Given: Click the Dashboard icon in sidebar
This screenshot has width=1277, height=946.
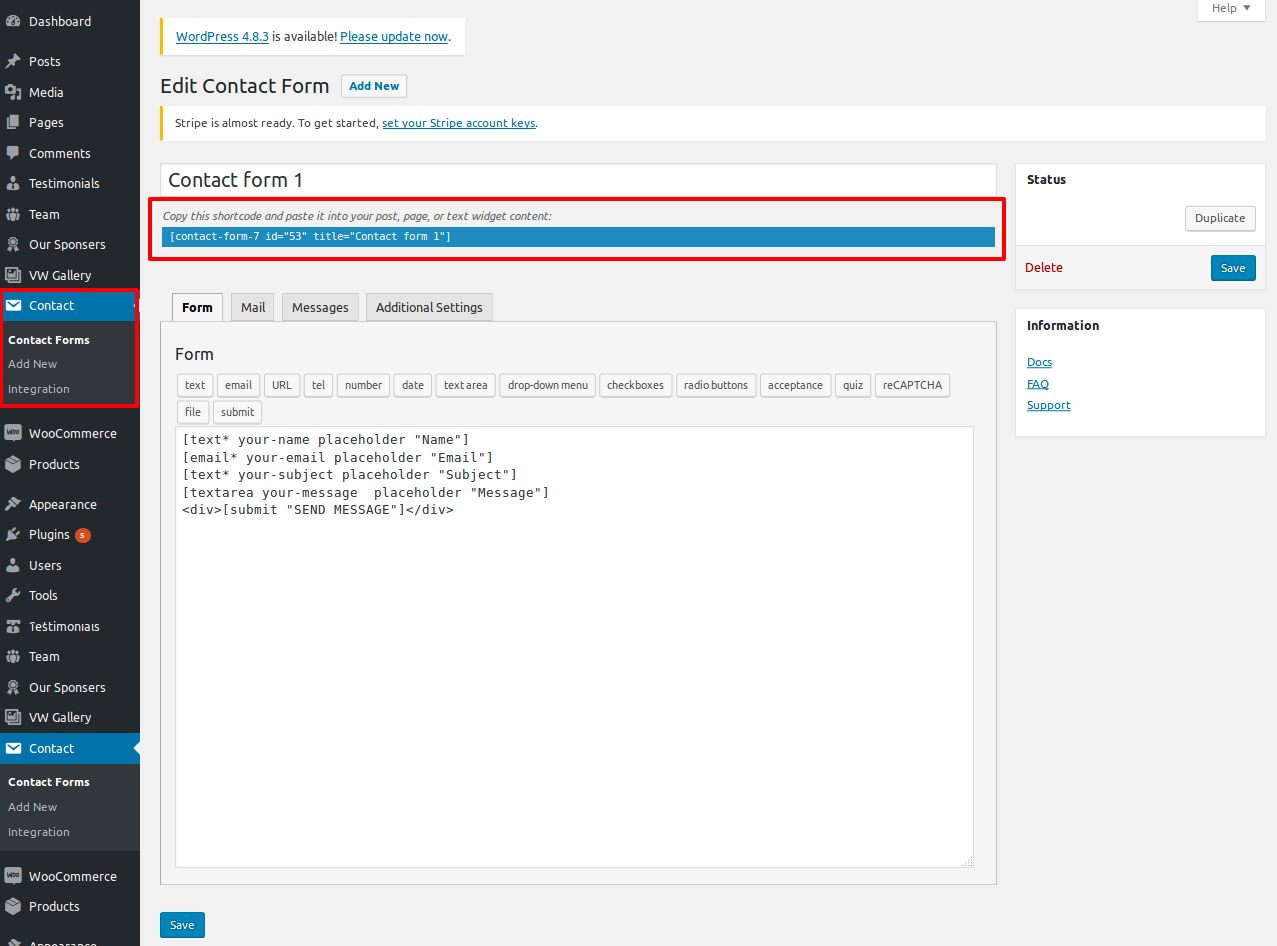Looking at the screenshot, I should [13, 21].
